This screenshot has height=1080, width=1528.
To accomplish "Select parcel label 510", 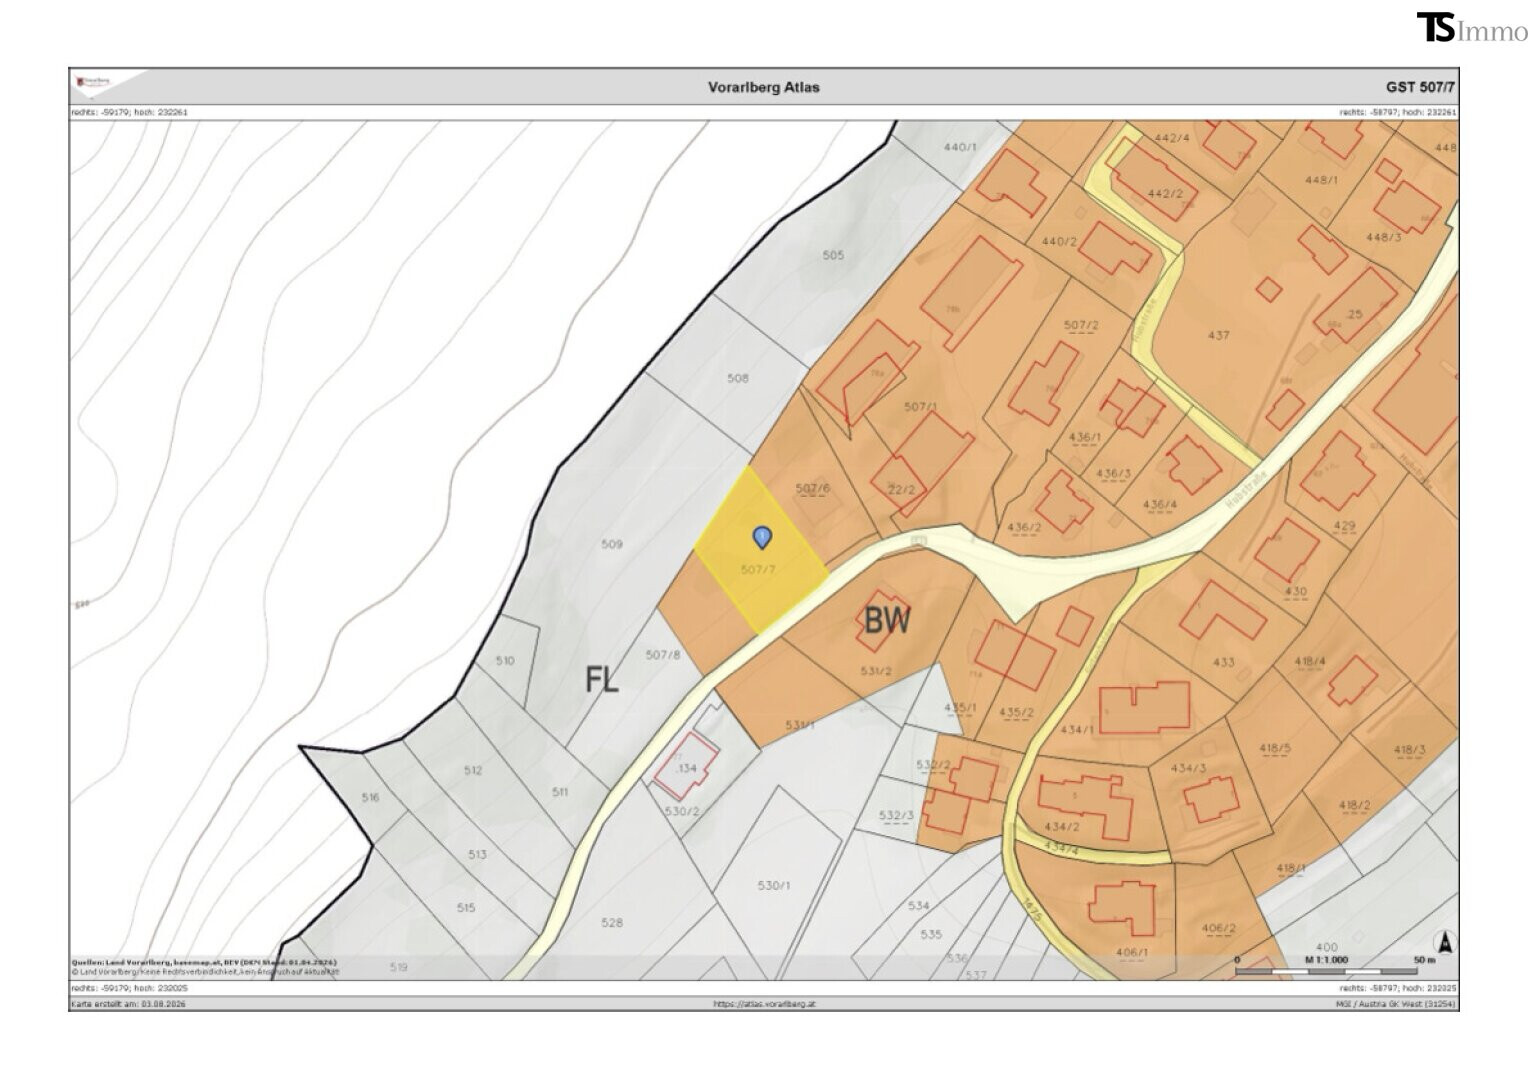I will [505, 660].
